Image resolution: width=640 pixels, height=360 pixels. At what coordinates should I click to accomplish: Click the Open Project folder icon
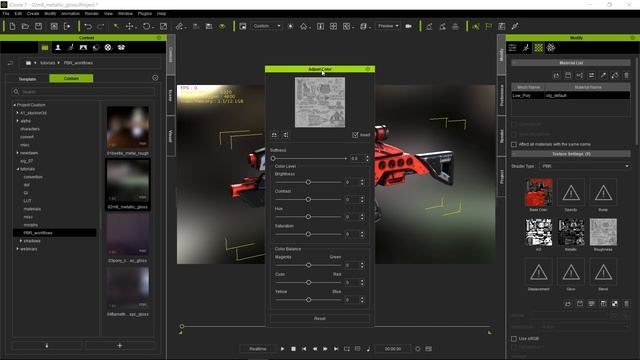(x=25, y=27)
